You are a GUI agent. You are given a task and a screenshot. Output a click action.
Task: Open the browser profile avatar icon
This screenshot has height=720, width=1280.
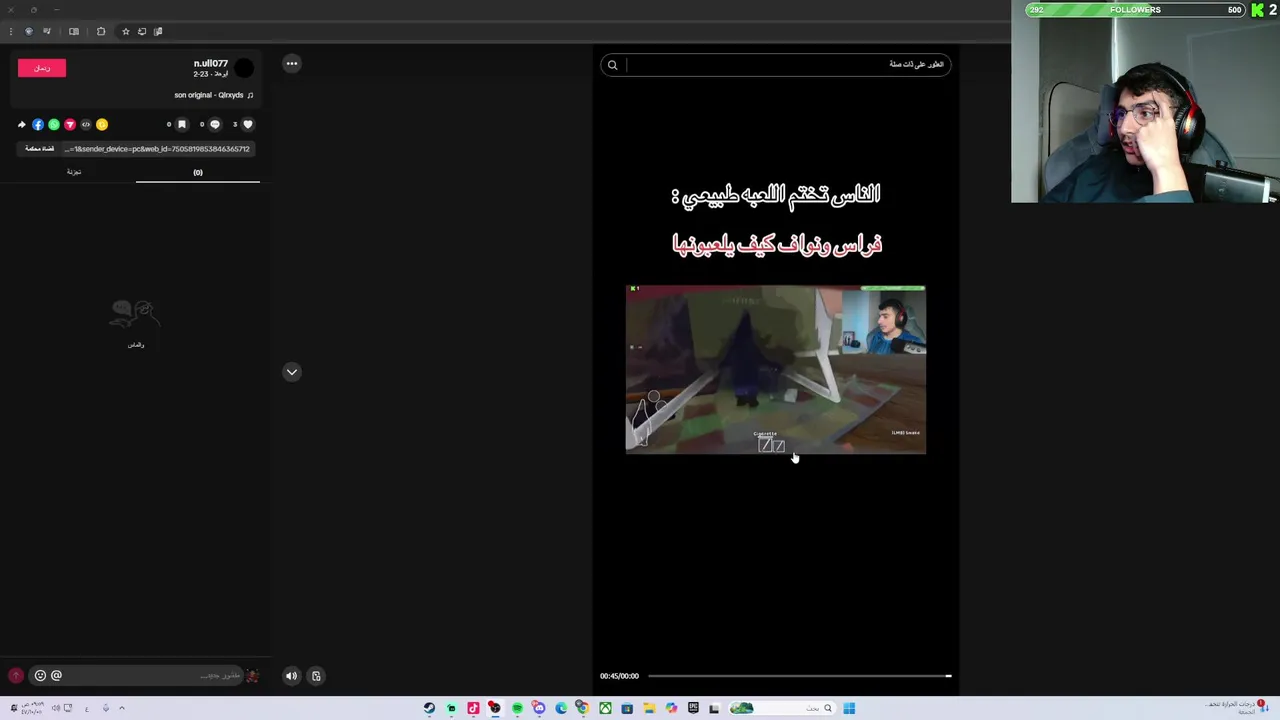[x=29, y=31]
